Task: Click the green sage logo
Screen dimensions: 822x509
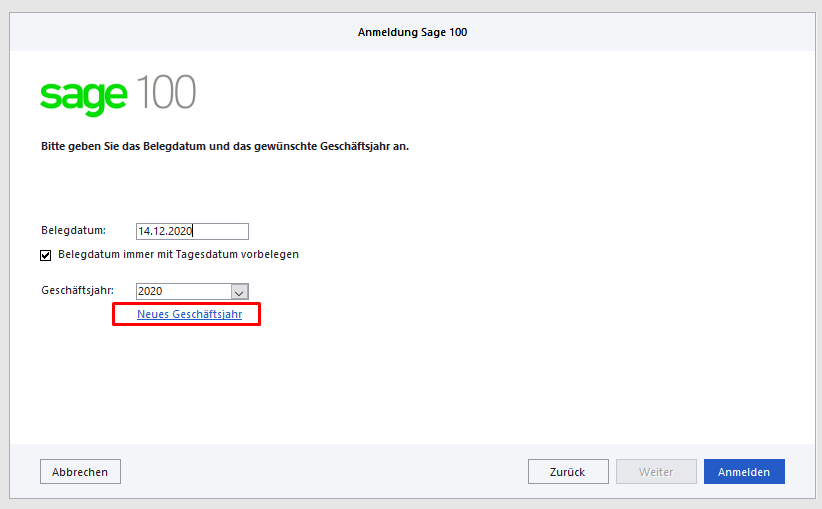Action: tap(84, 96)
